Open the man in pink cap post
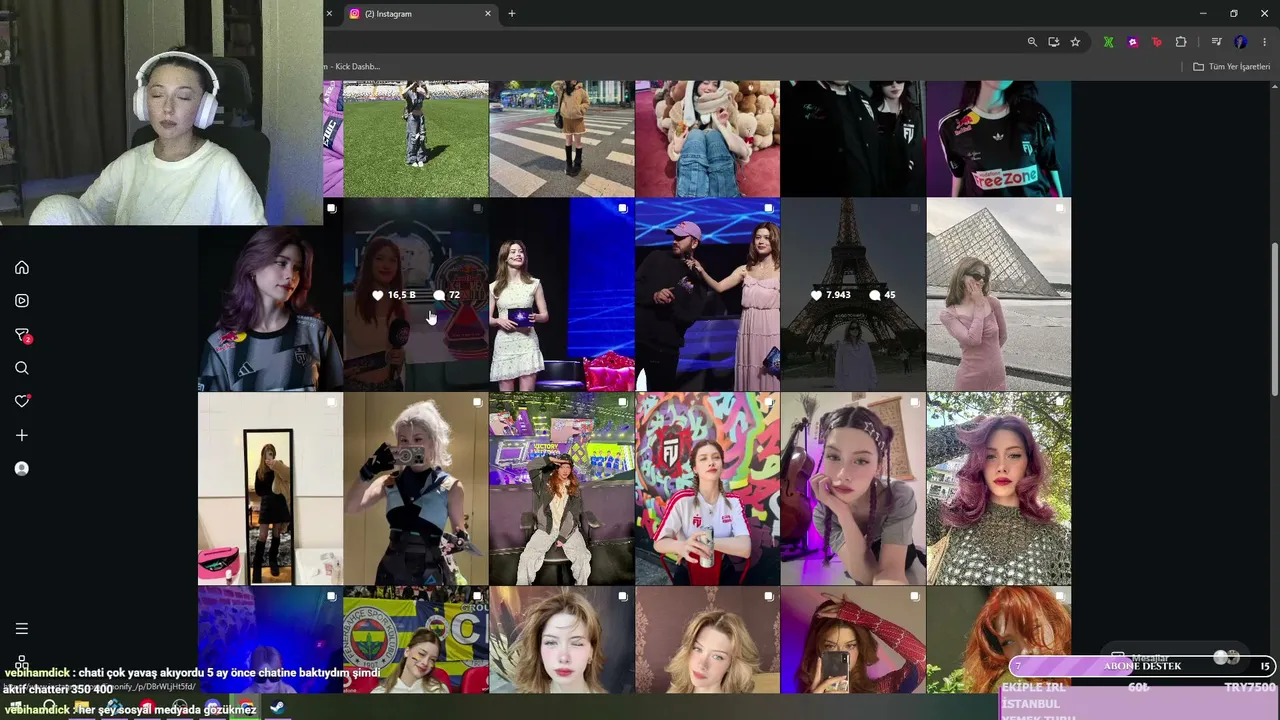 tap(707, 294)
